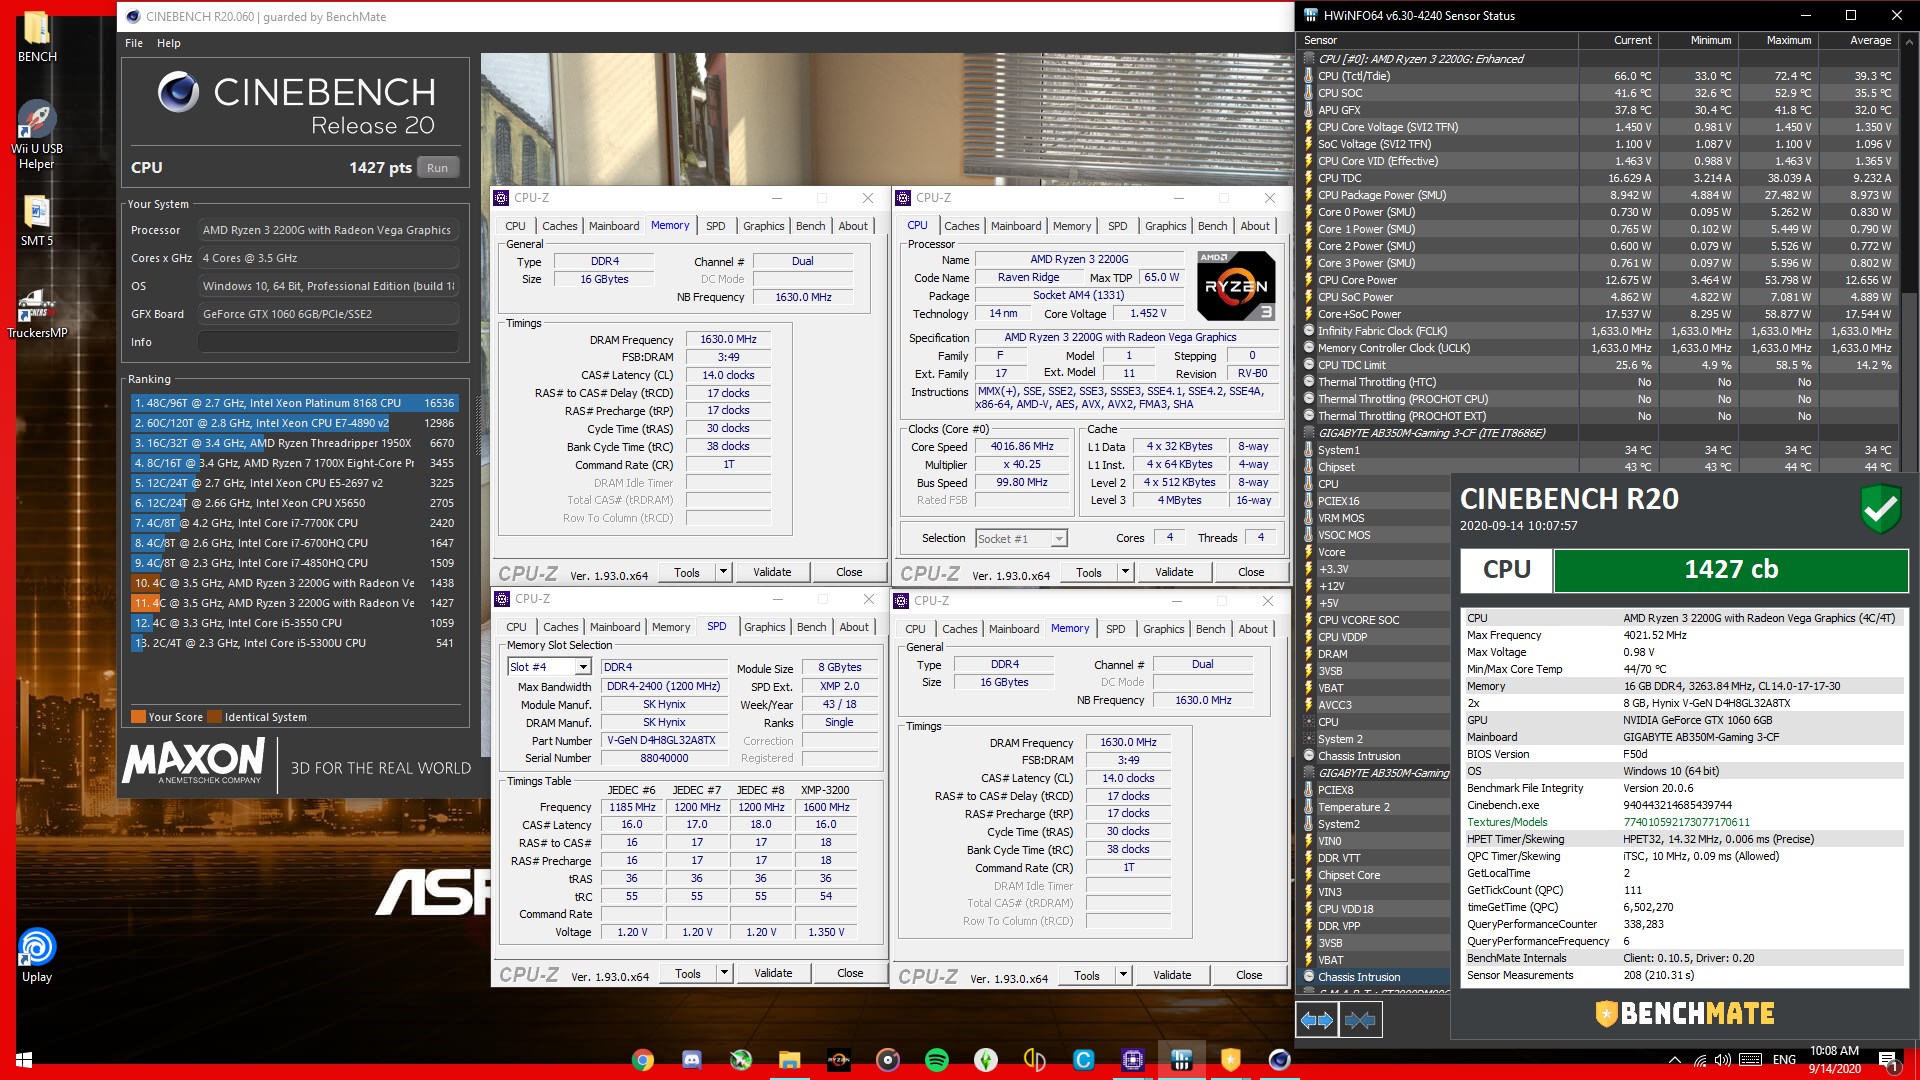Click Close in the top-right CPU-Z window
The height and width of the screenshot is (1080, 1920).
[1251, 572]
